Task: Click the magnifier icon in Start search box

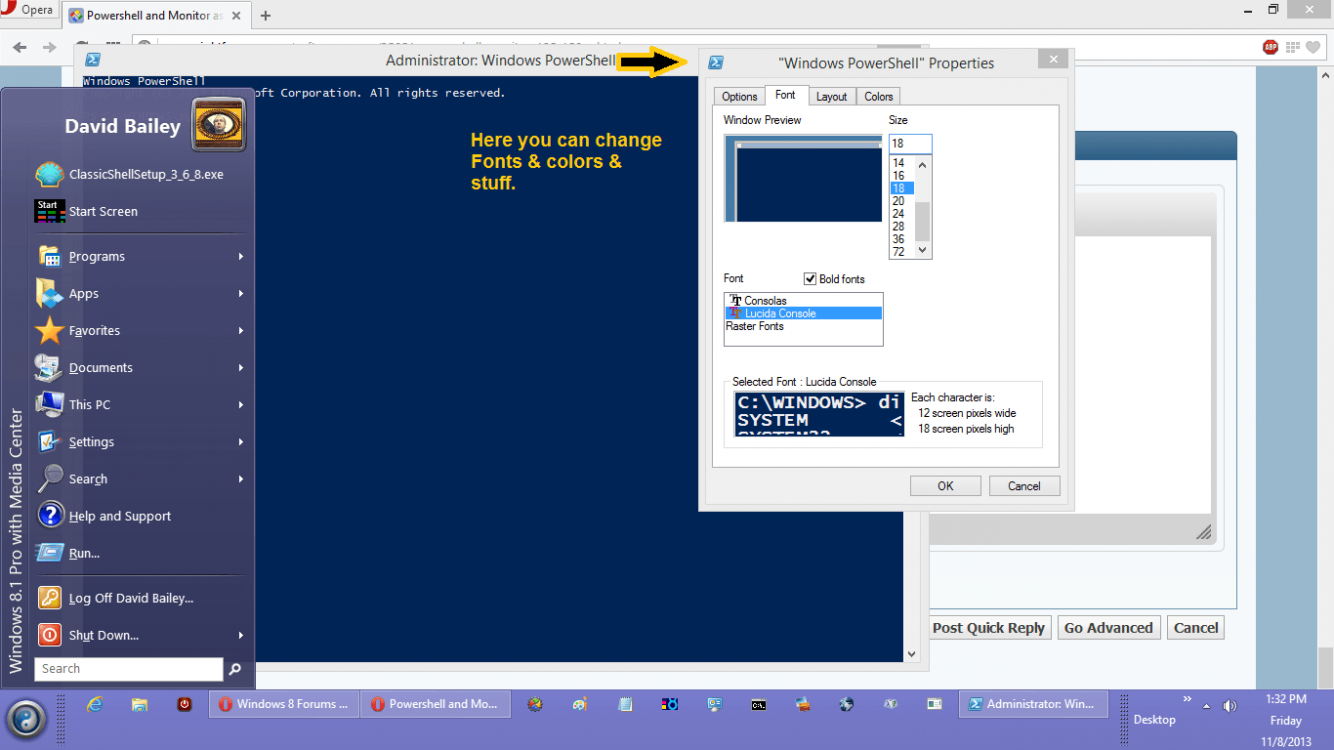Action: 235,669
